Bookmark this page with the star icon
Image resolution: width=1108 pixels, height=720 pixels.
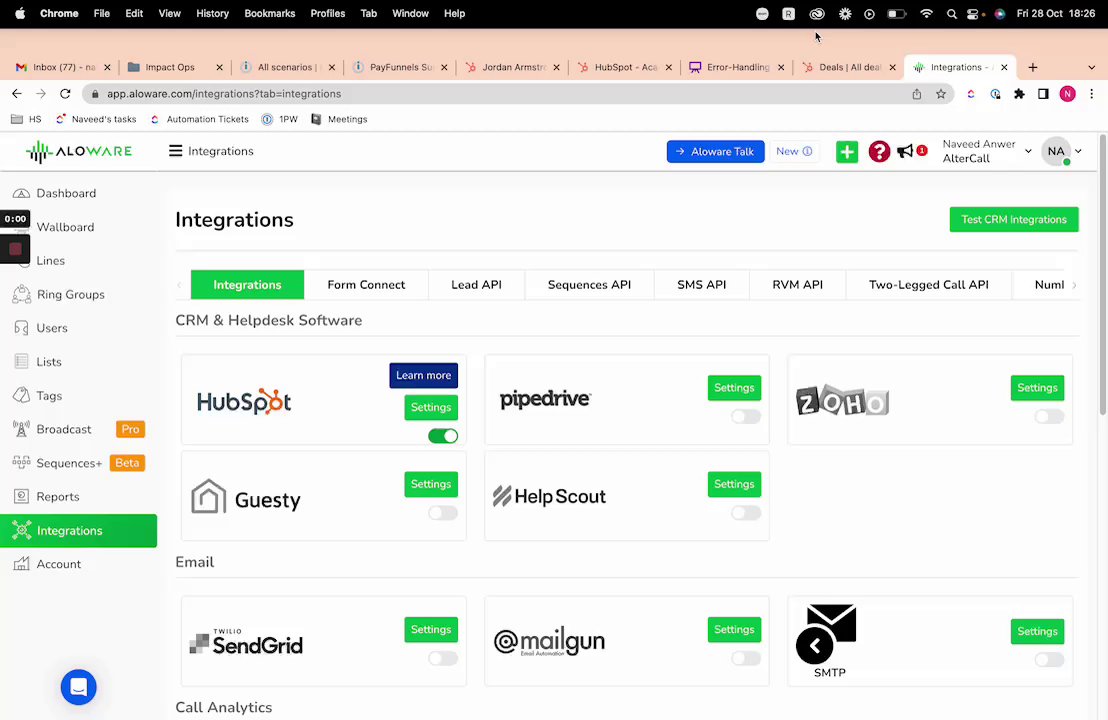[x=941, y=93]
